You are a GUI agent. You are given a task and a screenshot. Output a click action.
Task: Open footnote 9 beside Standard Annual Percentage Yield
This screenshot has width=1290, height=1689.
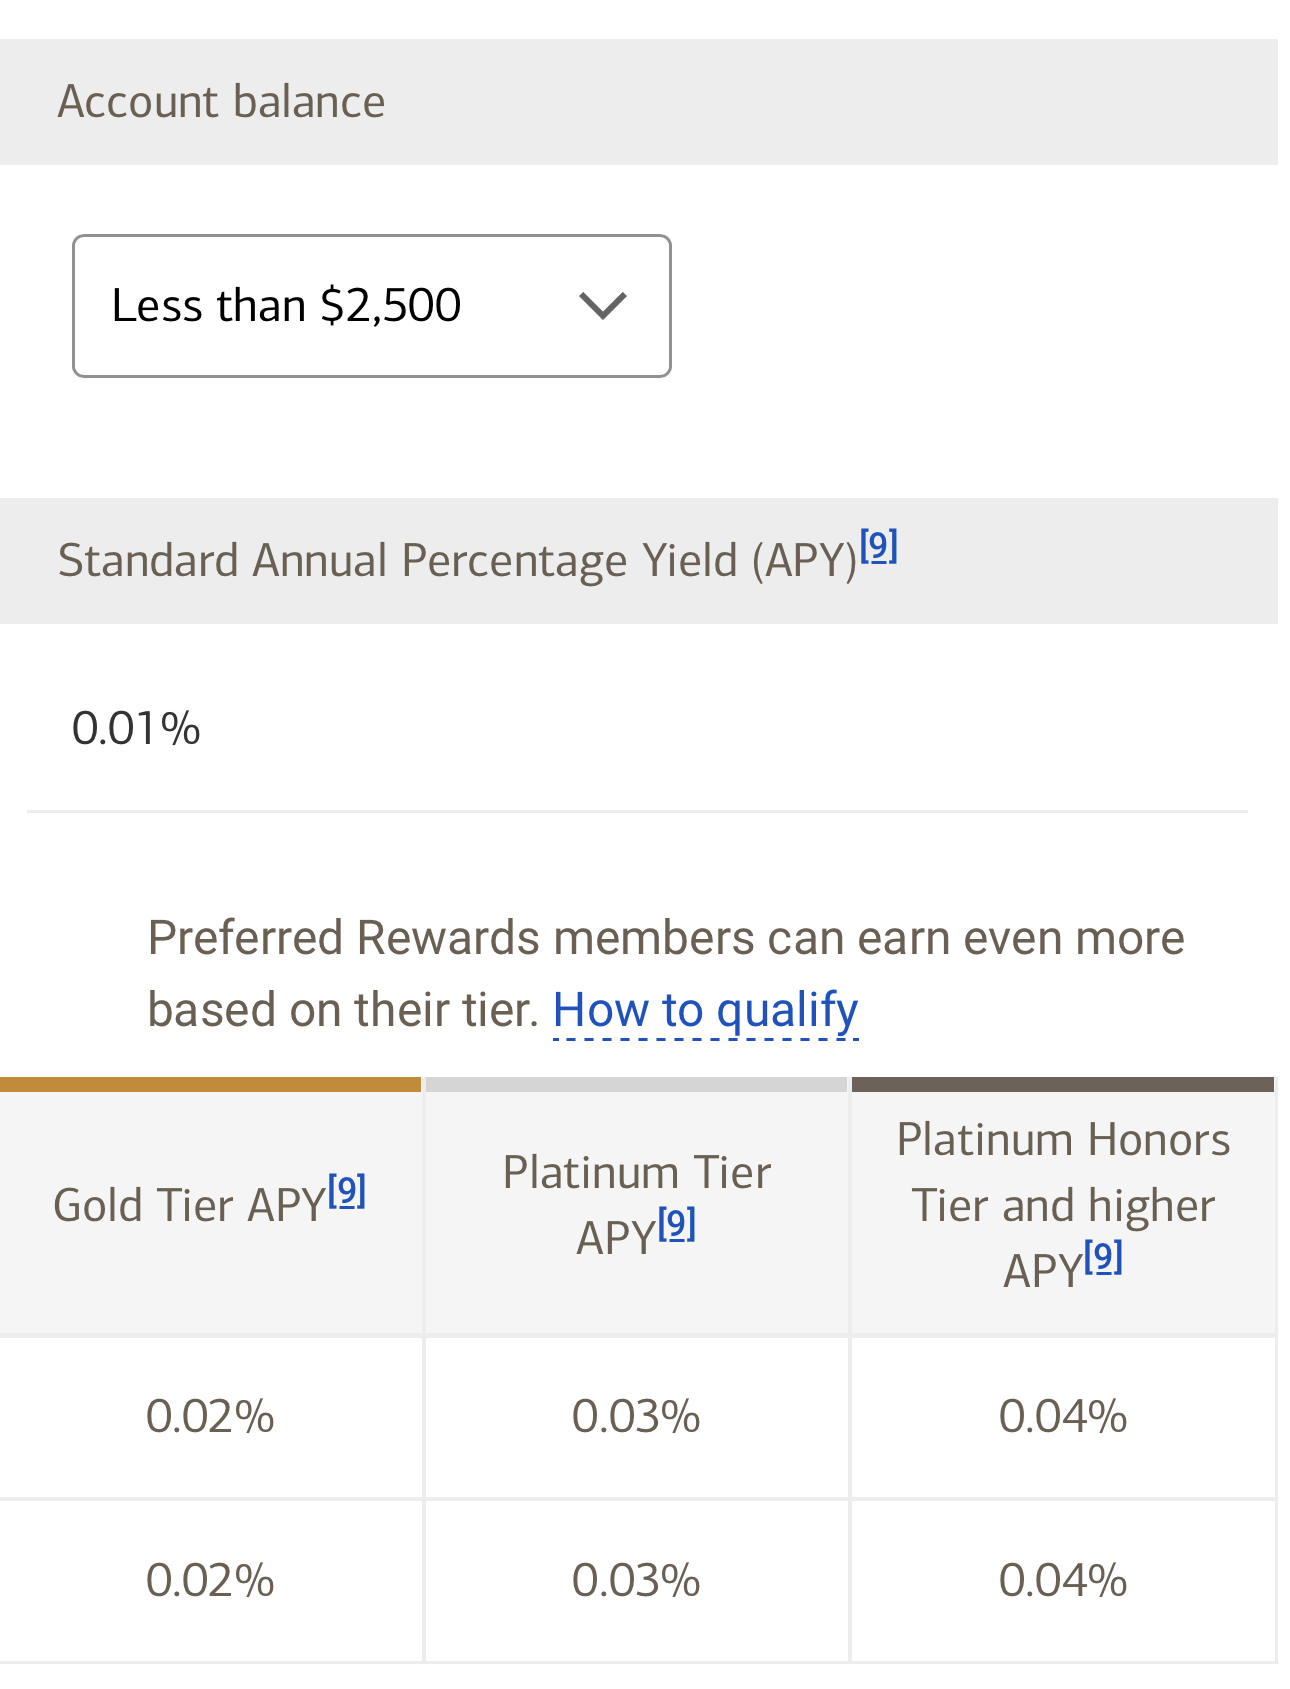click(x=879, y=546)
